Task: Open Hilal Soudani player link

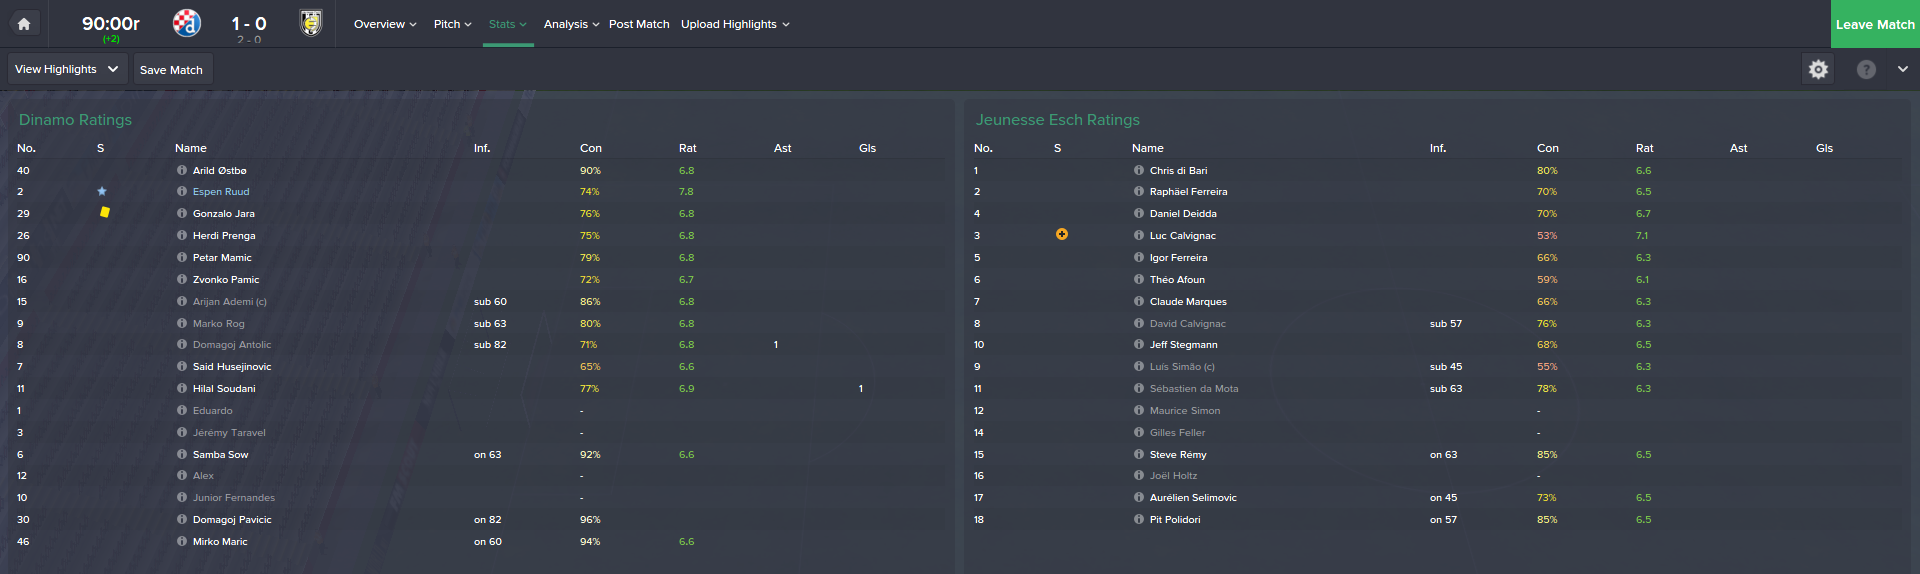Action: click(x=224, y=388)
